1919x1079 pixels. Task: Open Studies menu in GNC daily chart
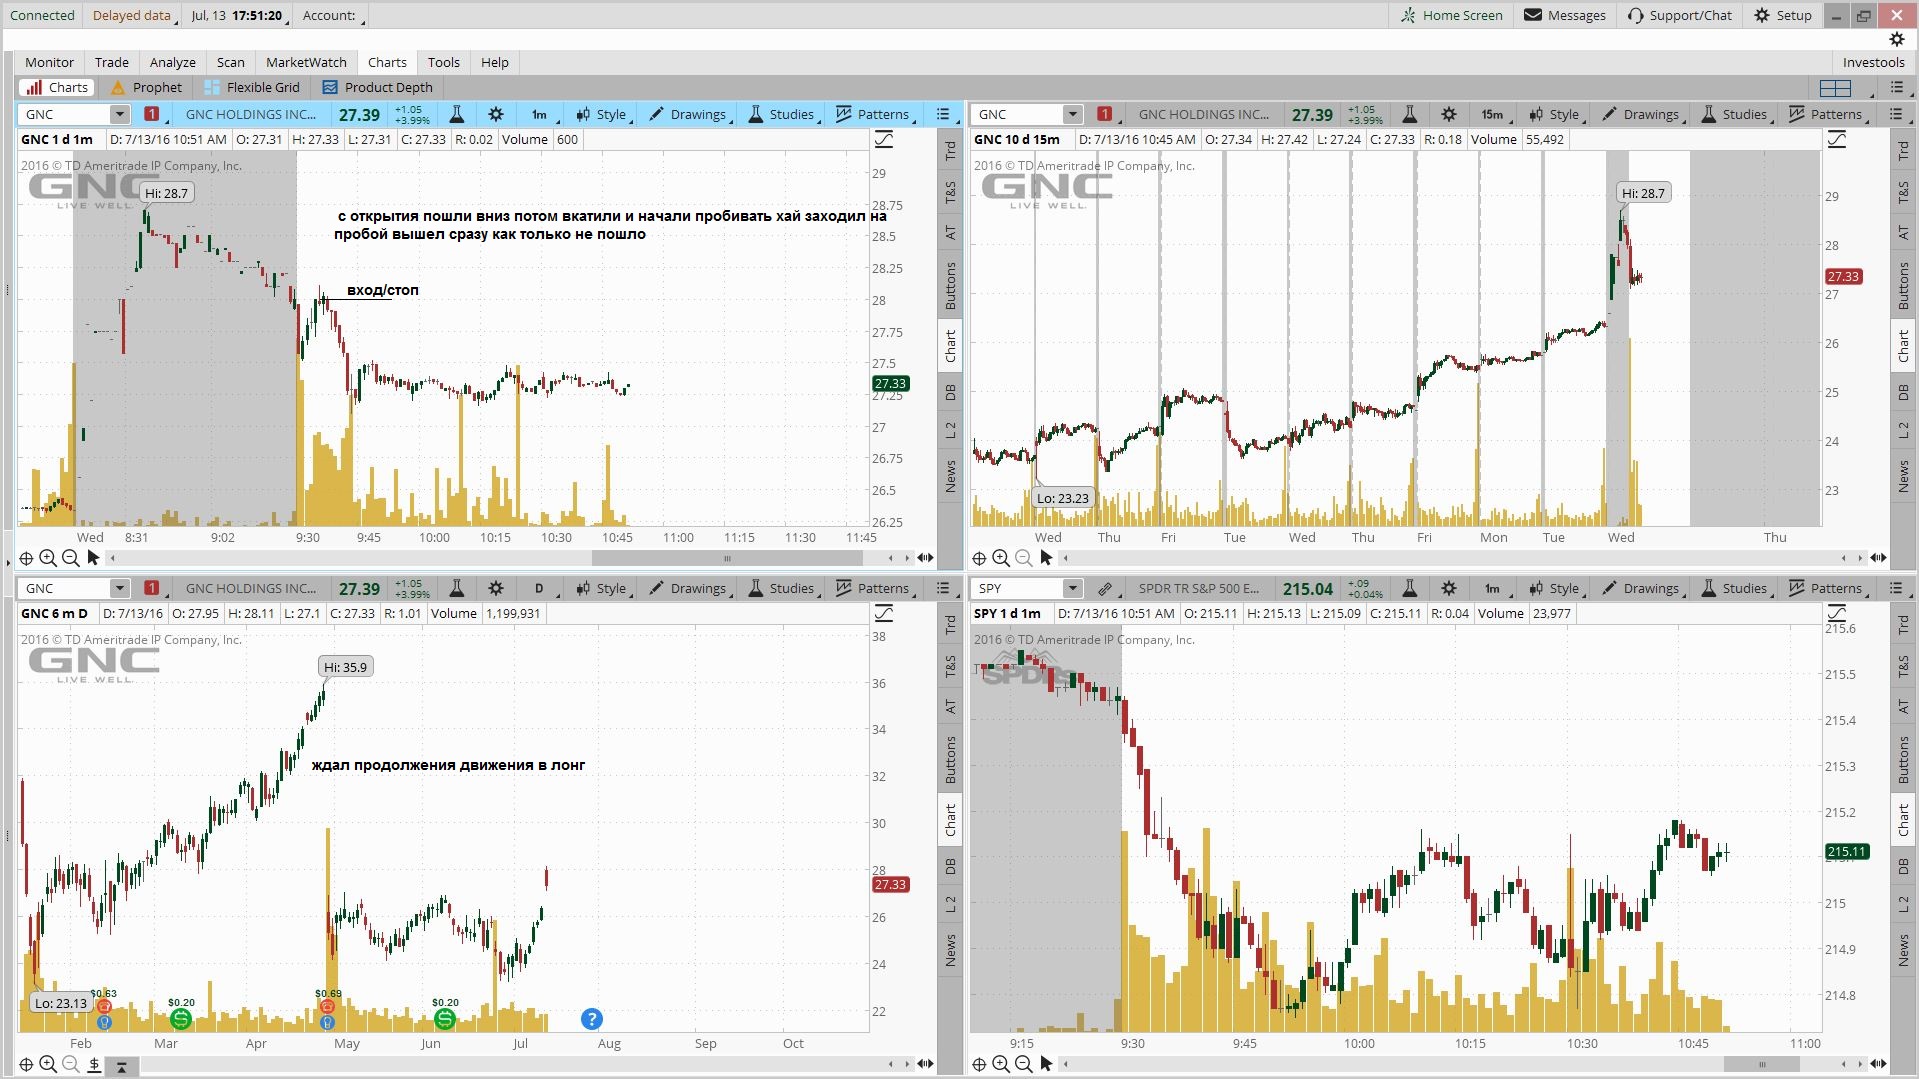(781, 588)
